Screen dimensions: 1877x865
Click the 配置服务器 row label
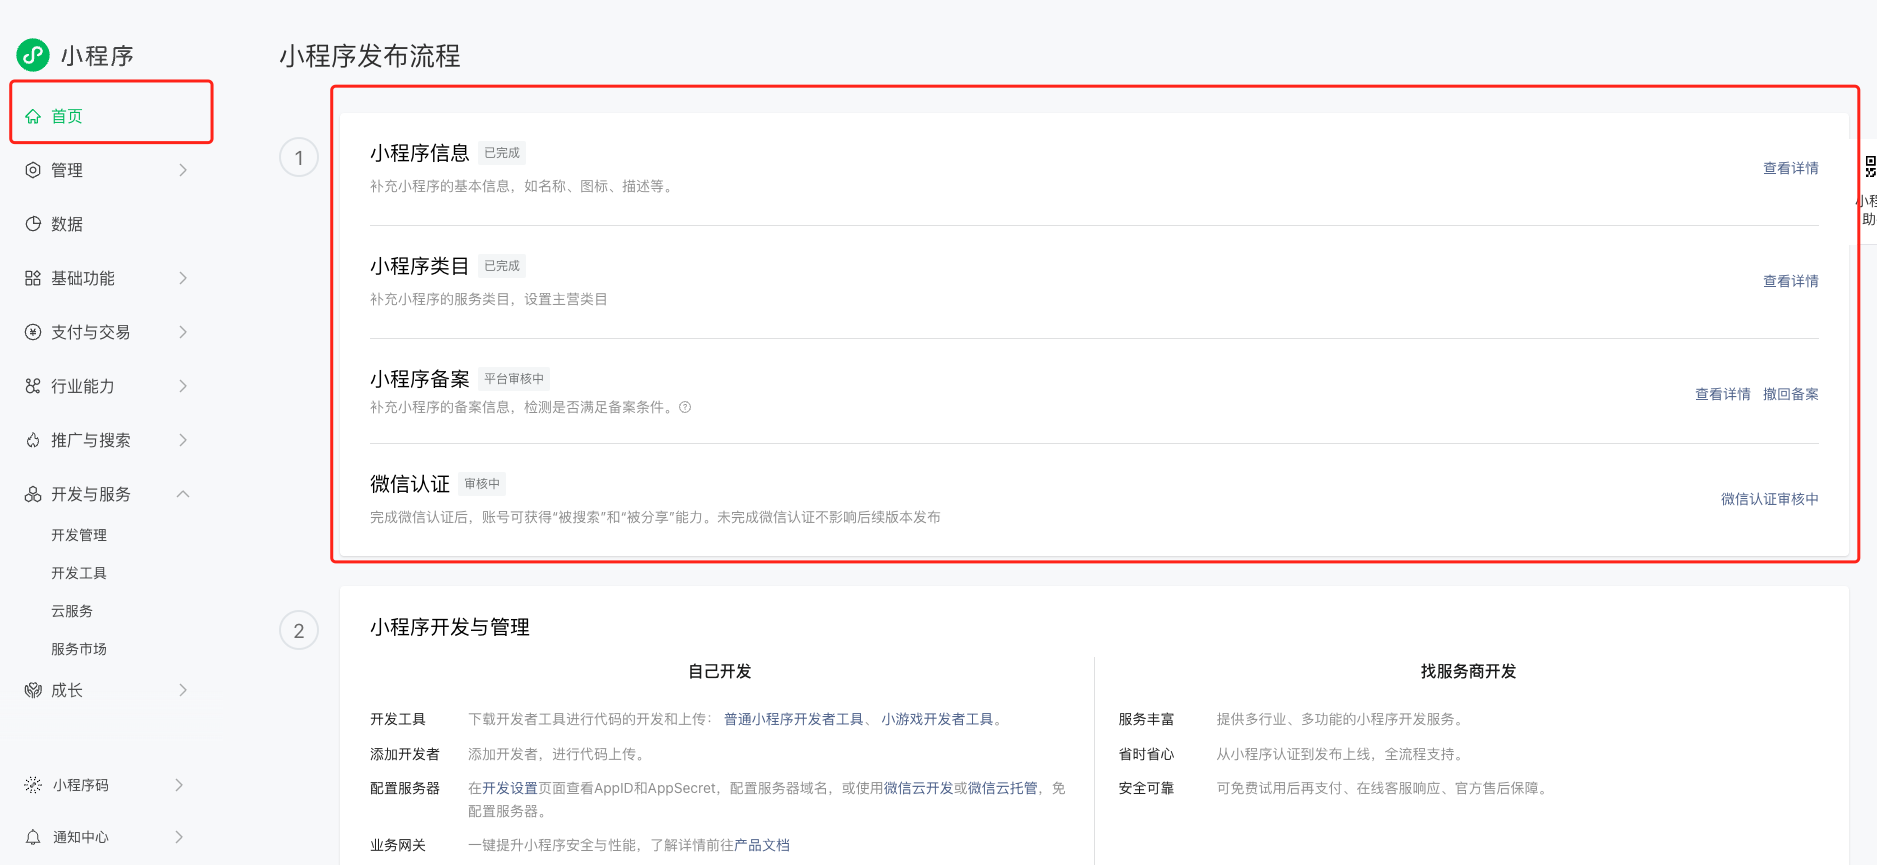[405, 788]
